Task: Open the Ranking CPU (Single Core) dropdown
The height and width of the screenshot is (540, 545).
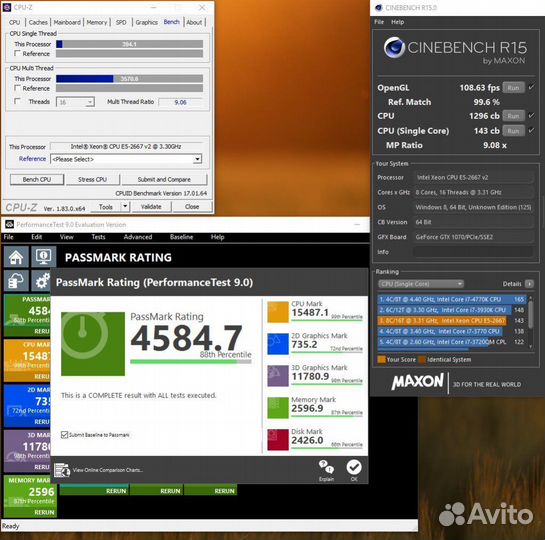Action: (x=421, y=284)
